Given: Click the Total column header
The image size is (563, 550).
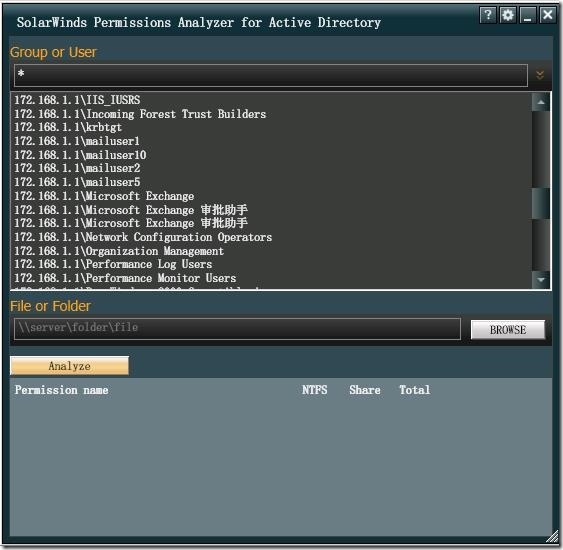Looking at the screenshot, I should [x=415, y=390].
